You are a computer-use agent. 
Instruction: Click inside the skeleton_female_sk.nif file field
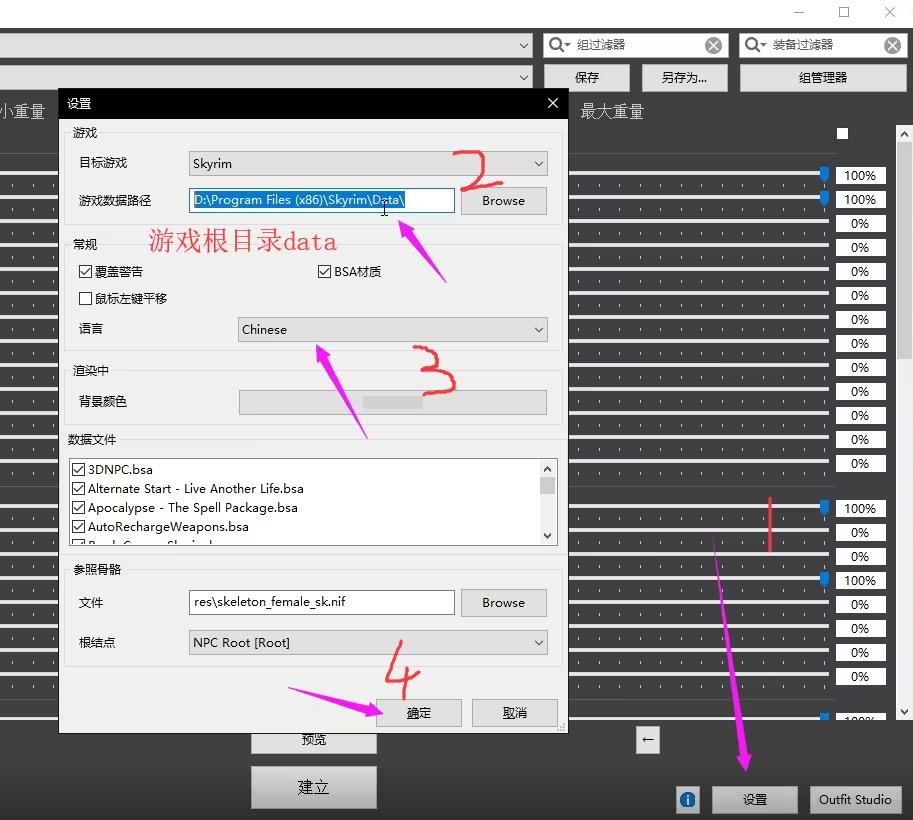click(320, 602)
